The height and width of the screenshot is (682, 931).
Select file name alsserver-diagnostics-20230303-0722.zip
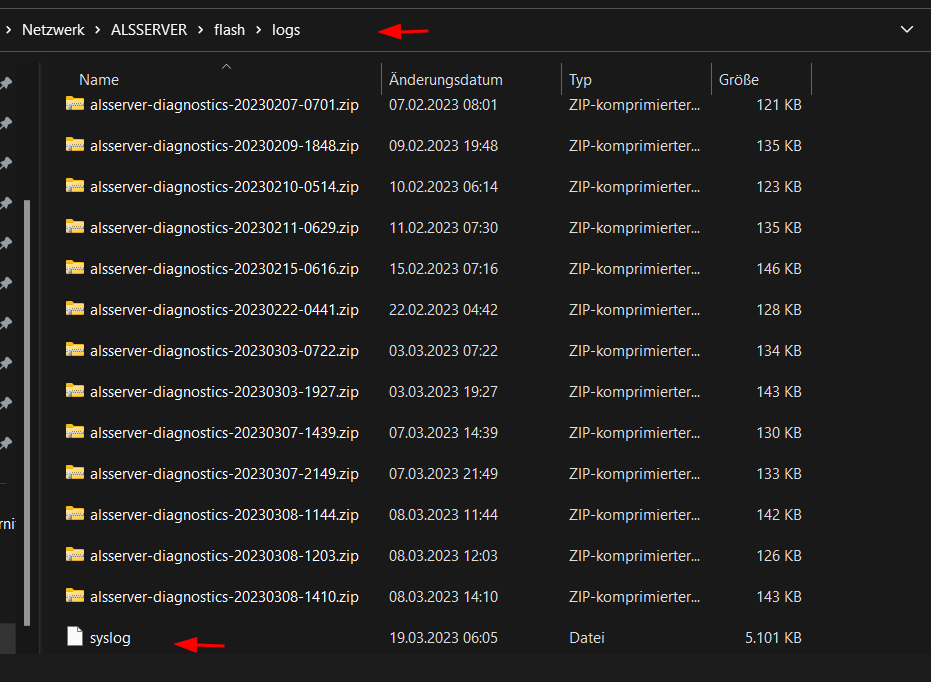pyautogui.click(x=224, y=351)
